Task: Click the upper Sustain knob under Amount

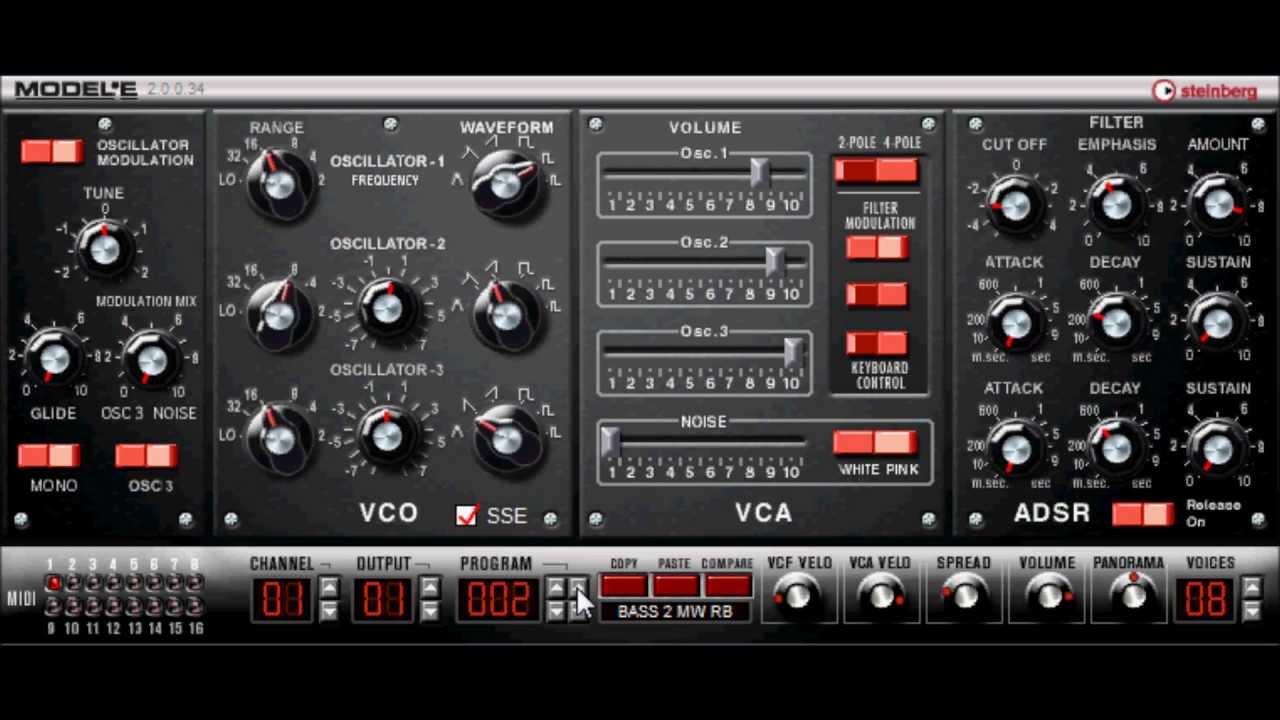Action: pos(1217,322)
